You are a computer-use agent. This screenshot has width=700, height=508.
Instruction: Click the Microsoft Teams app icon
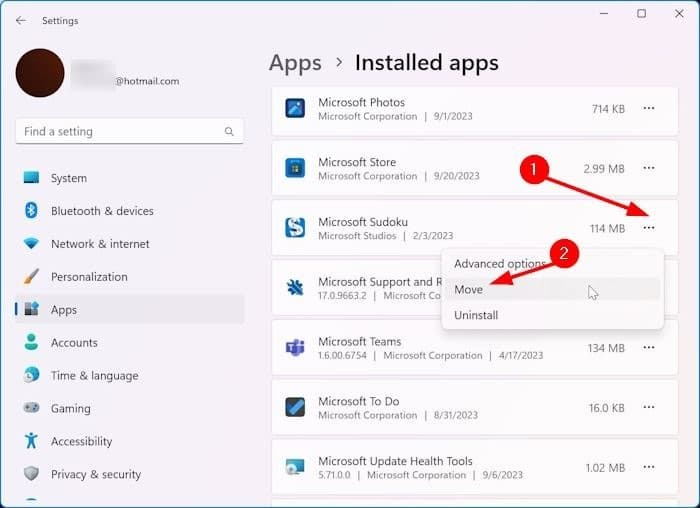[295, 347]
